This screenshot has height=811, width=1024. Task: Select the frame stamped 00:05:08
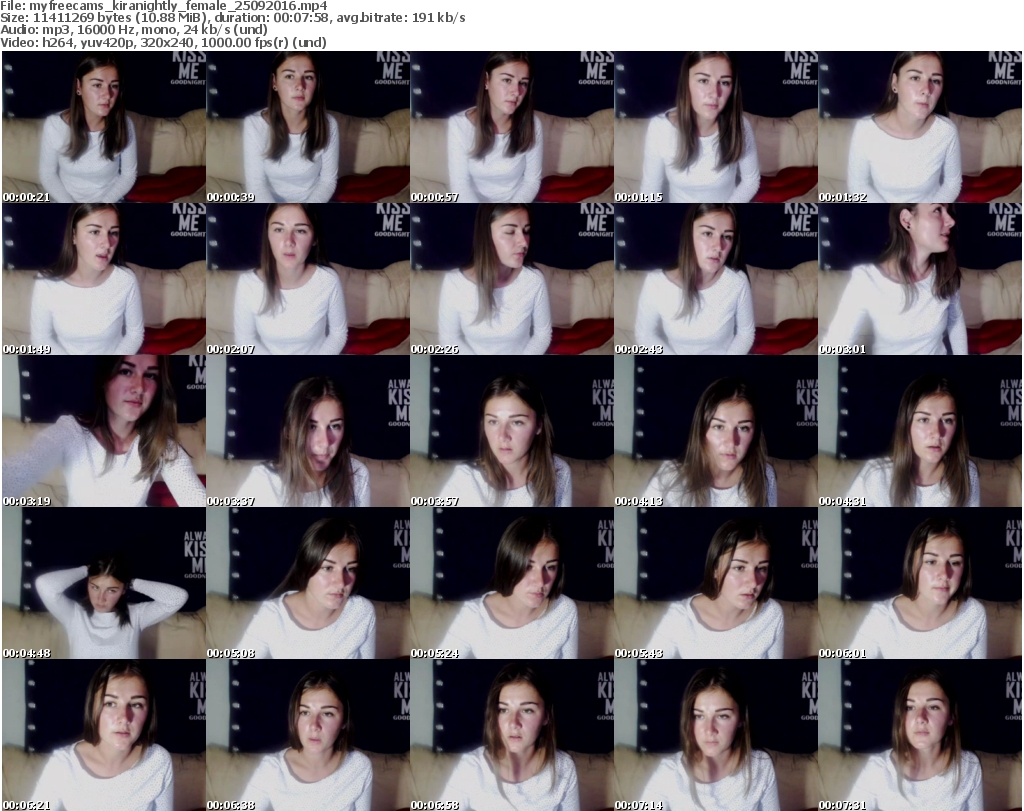click(x=308, y=583)
